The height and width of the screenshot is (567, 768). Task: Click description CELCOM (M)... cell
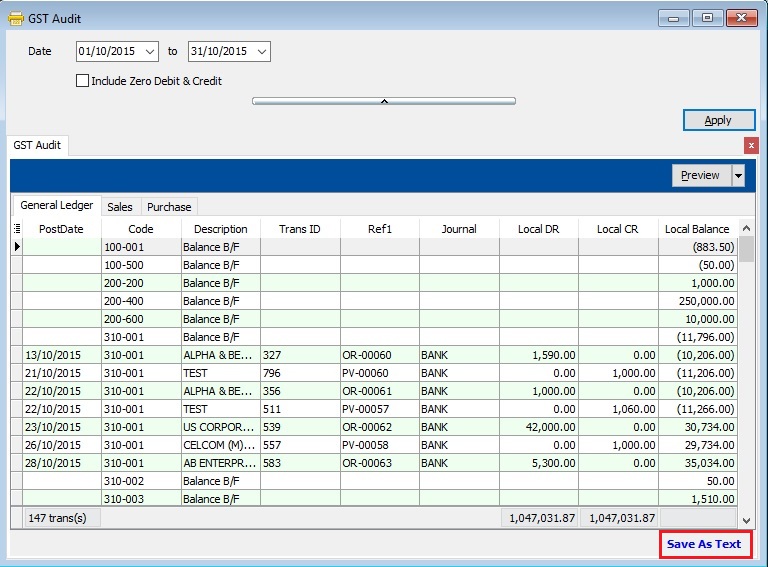tap(220, 445)
